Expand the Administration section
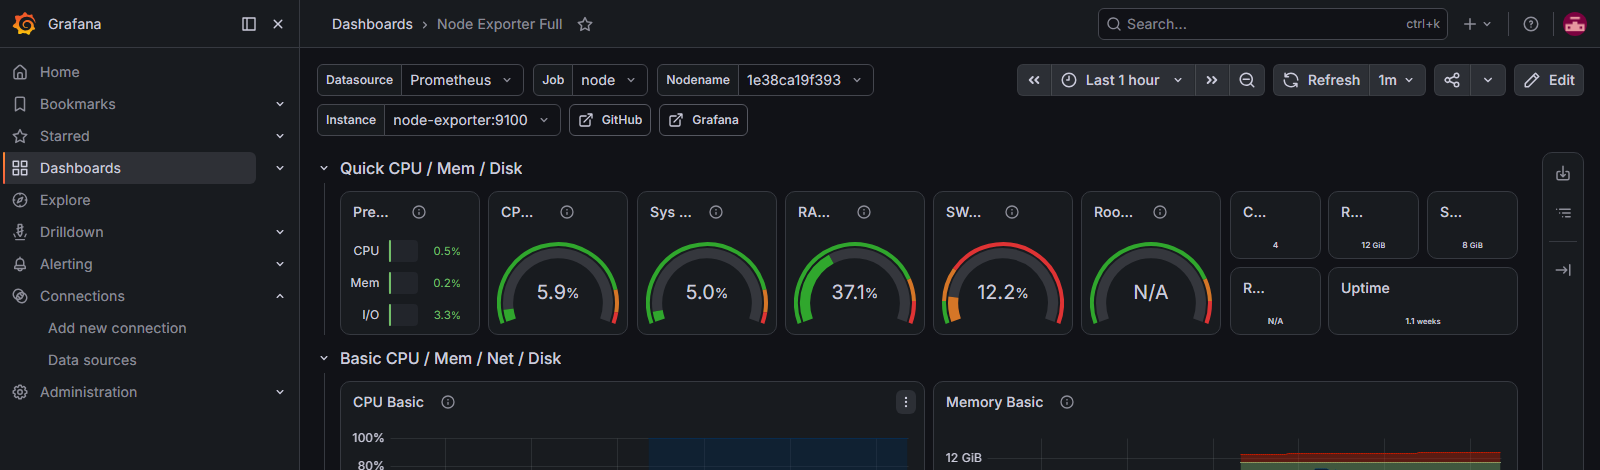1600x470 pixels. click(x=280, y=392)
